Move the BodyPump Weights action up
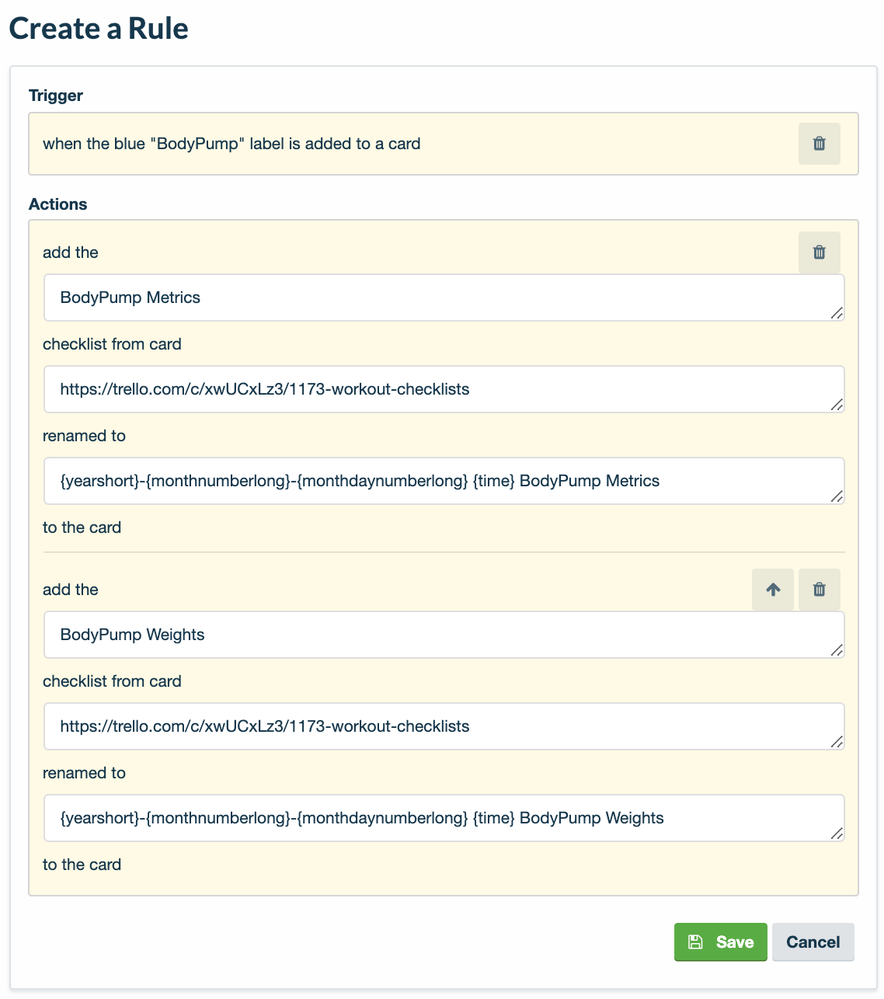Viewport: 884px width, 999px height. point(772,589)
